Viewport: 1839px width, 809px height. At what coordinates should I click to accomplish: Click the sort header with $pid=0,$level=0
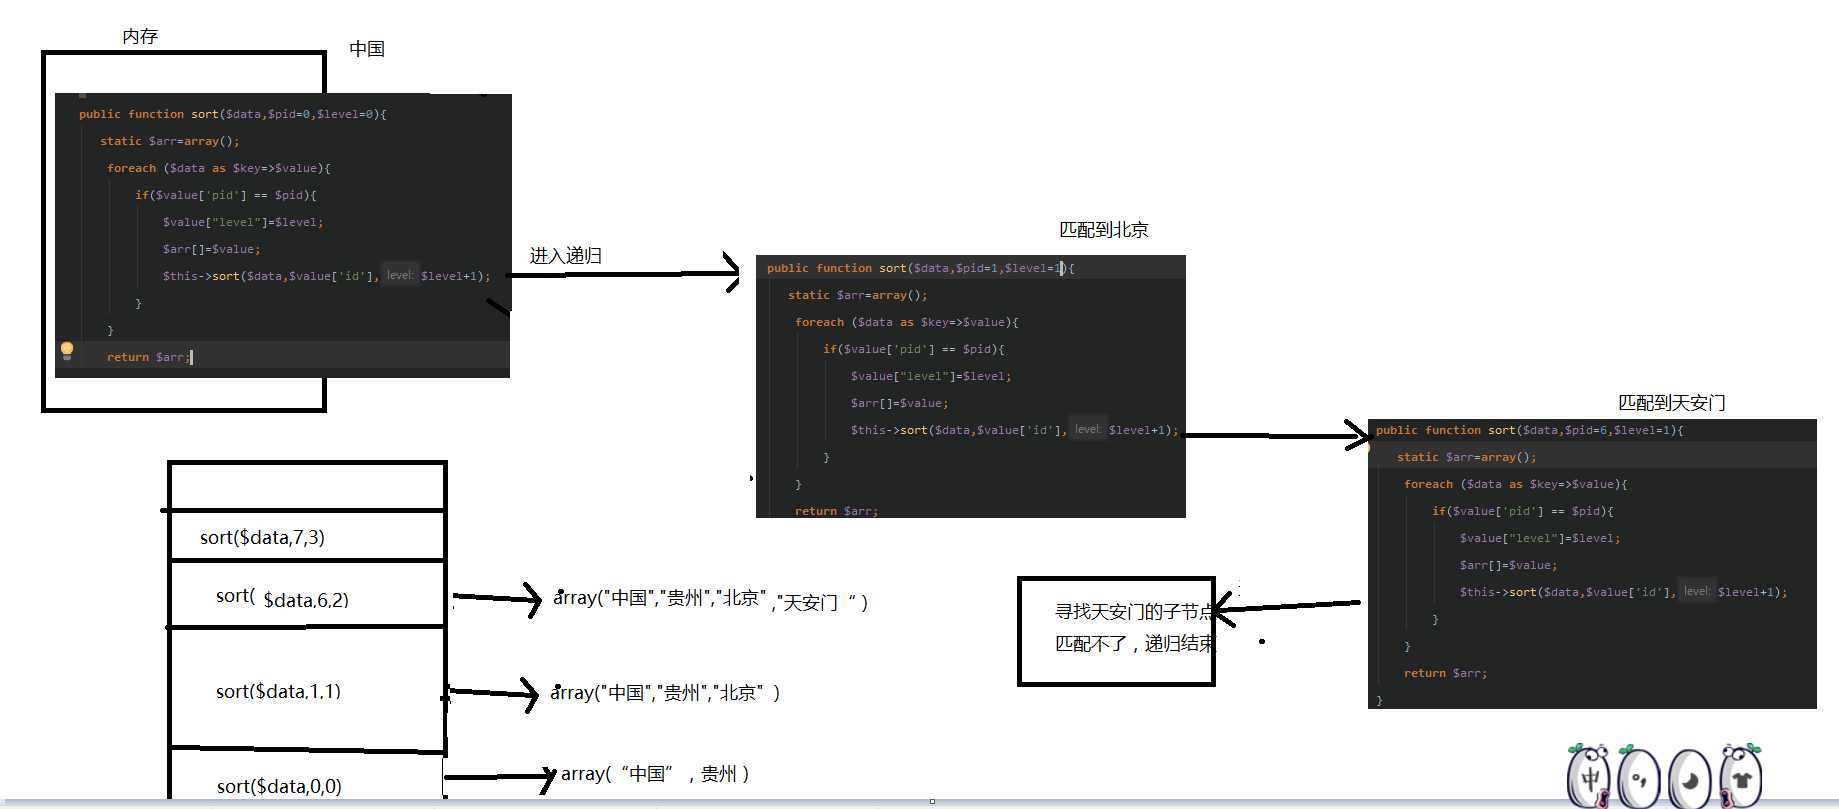click(232, 114)
